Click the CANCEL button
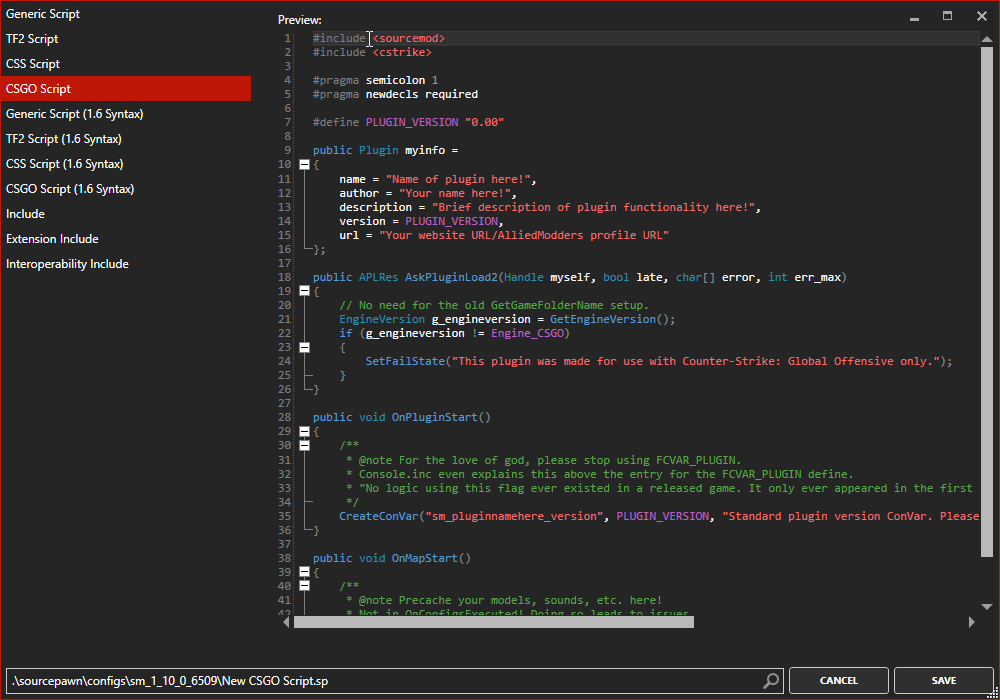Viewport: 1000px width, 700px height. pyautogui.click(x=839, y=681)
